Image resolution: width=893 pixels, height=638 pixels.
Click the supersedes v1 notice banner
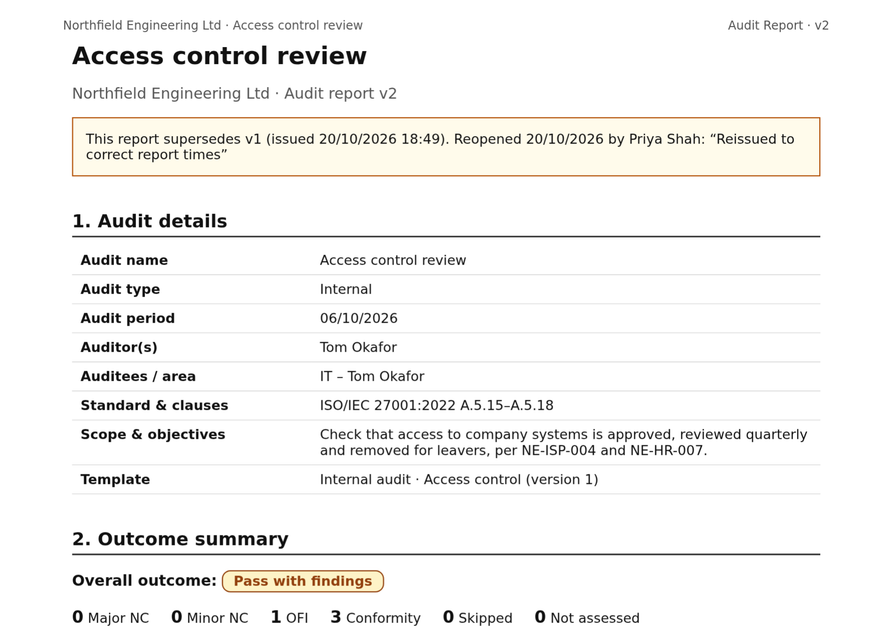pos(446,147)
